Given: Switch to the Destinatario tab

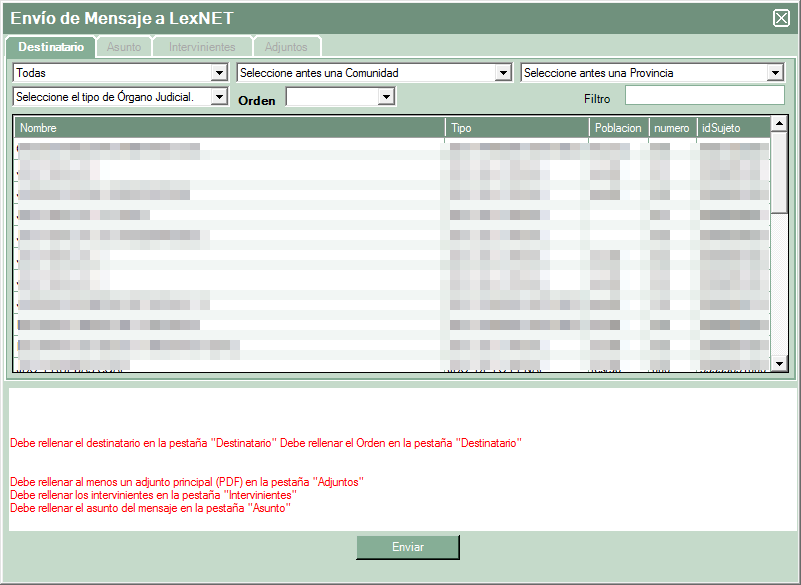Looking at the screenshot, I should coord(51,47).
